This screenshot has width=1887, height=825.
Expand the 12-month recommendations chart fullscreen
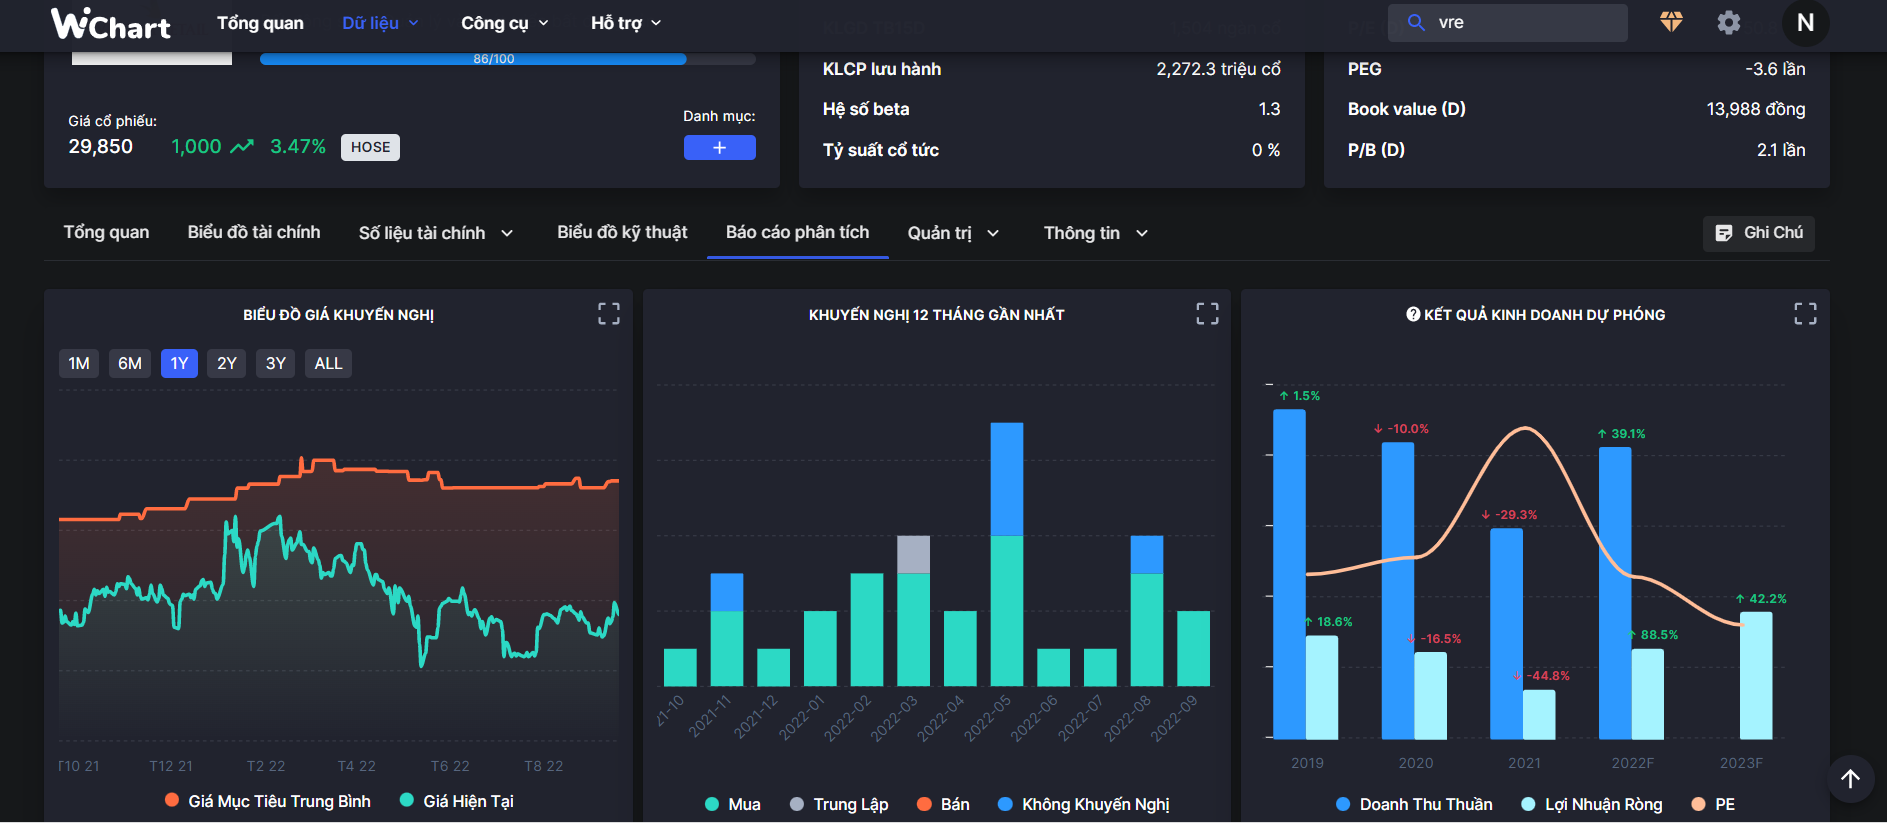(x=1207, y=314)
